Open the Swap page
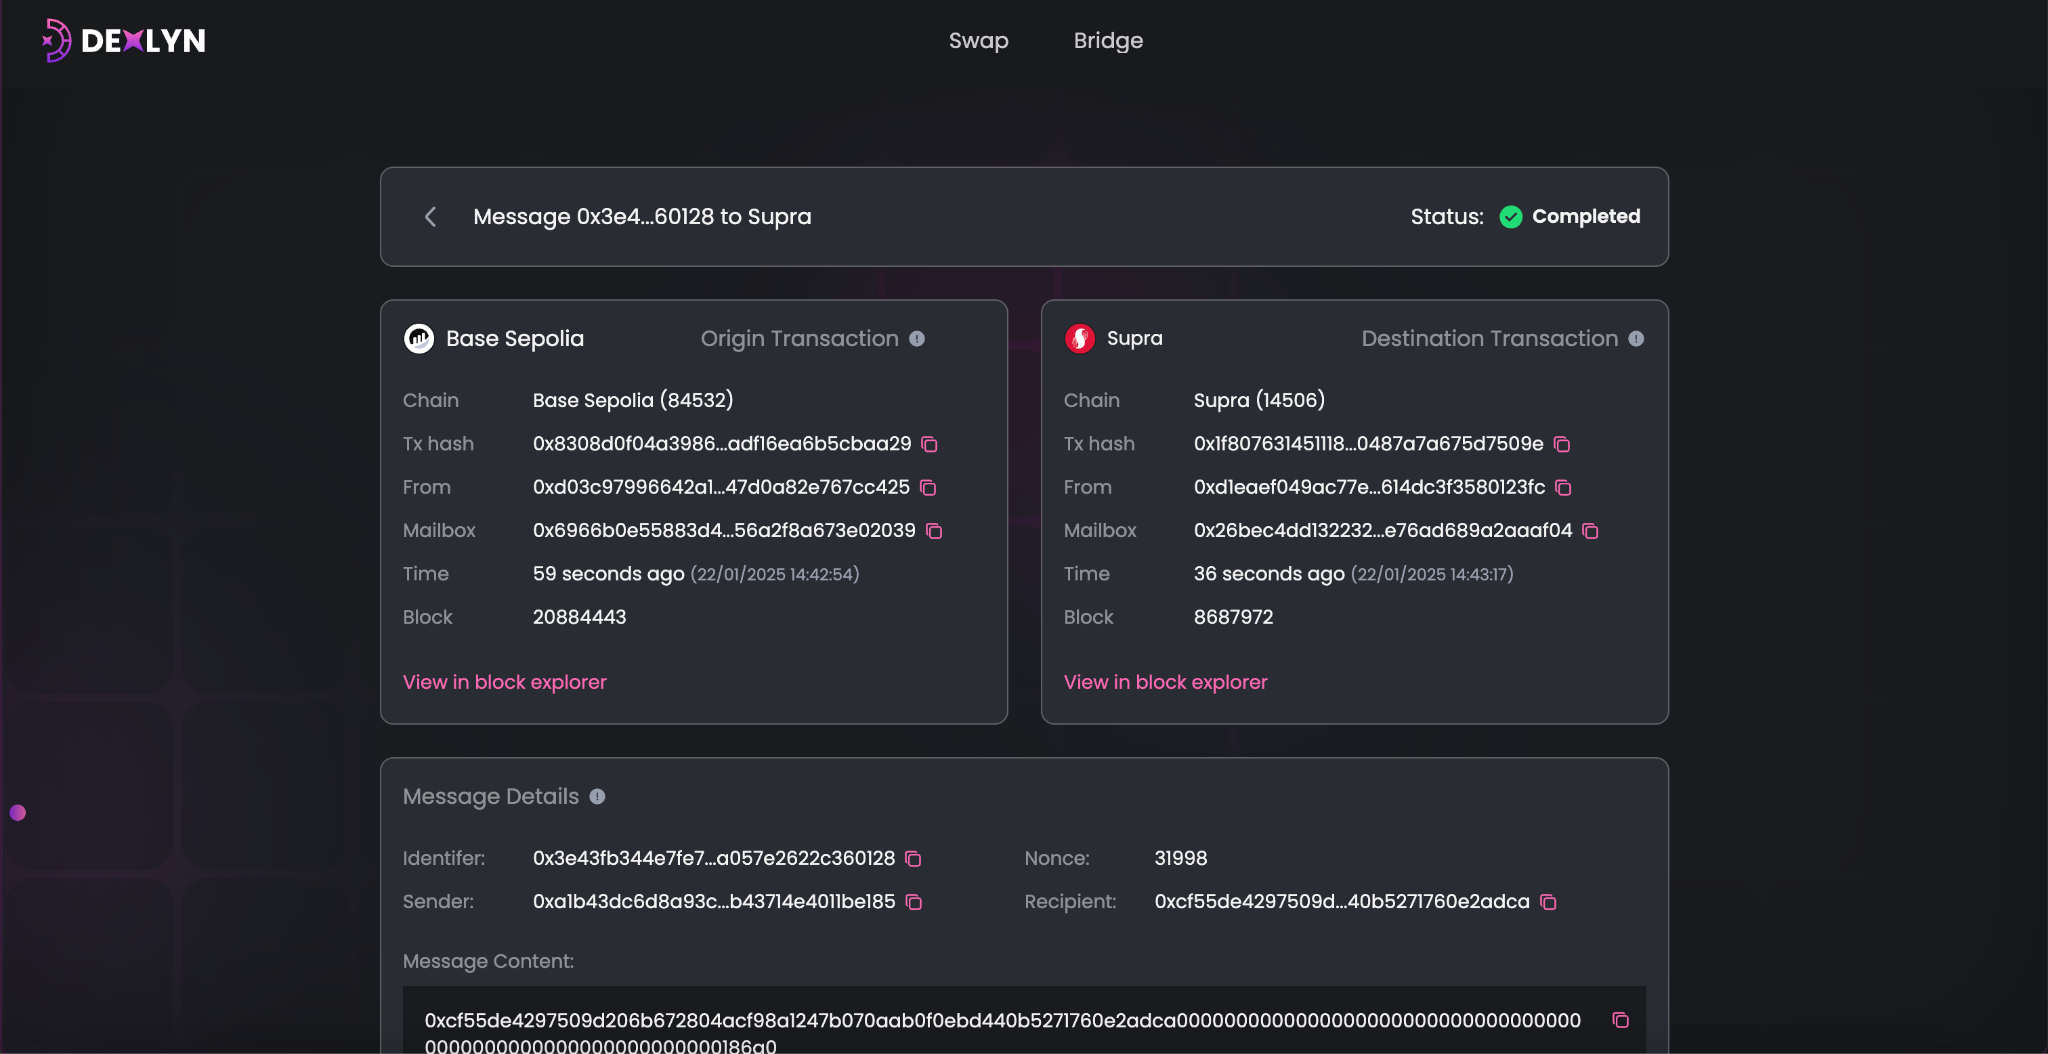The image size is (2048, 1054). (978, 41)
